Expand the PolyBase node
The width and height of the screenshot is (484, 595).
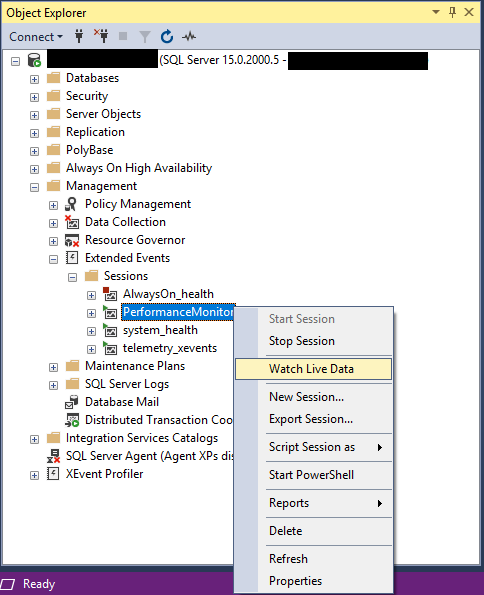pyautogui.click(x=35, y=151)
